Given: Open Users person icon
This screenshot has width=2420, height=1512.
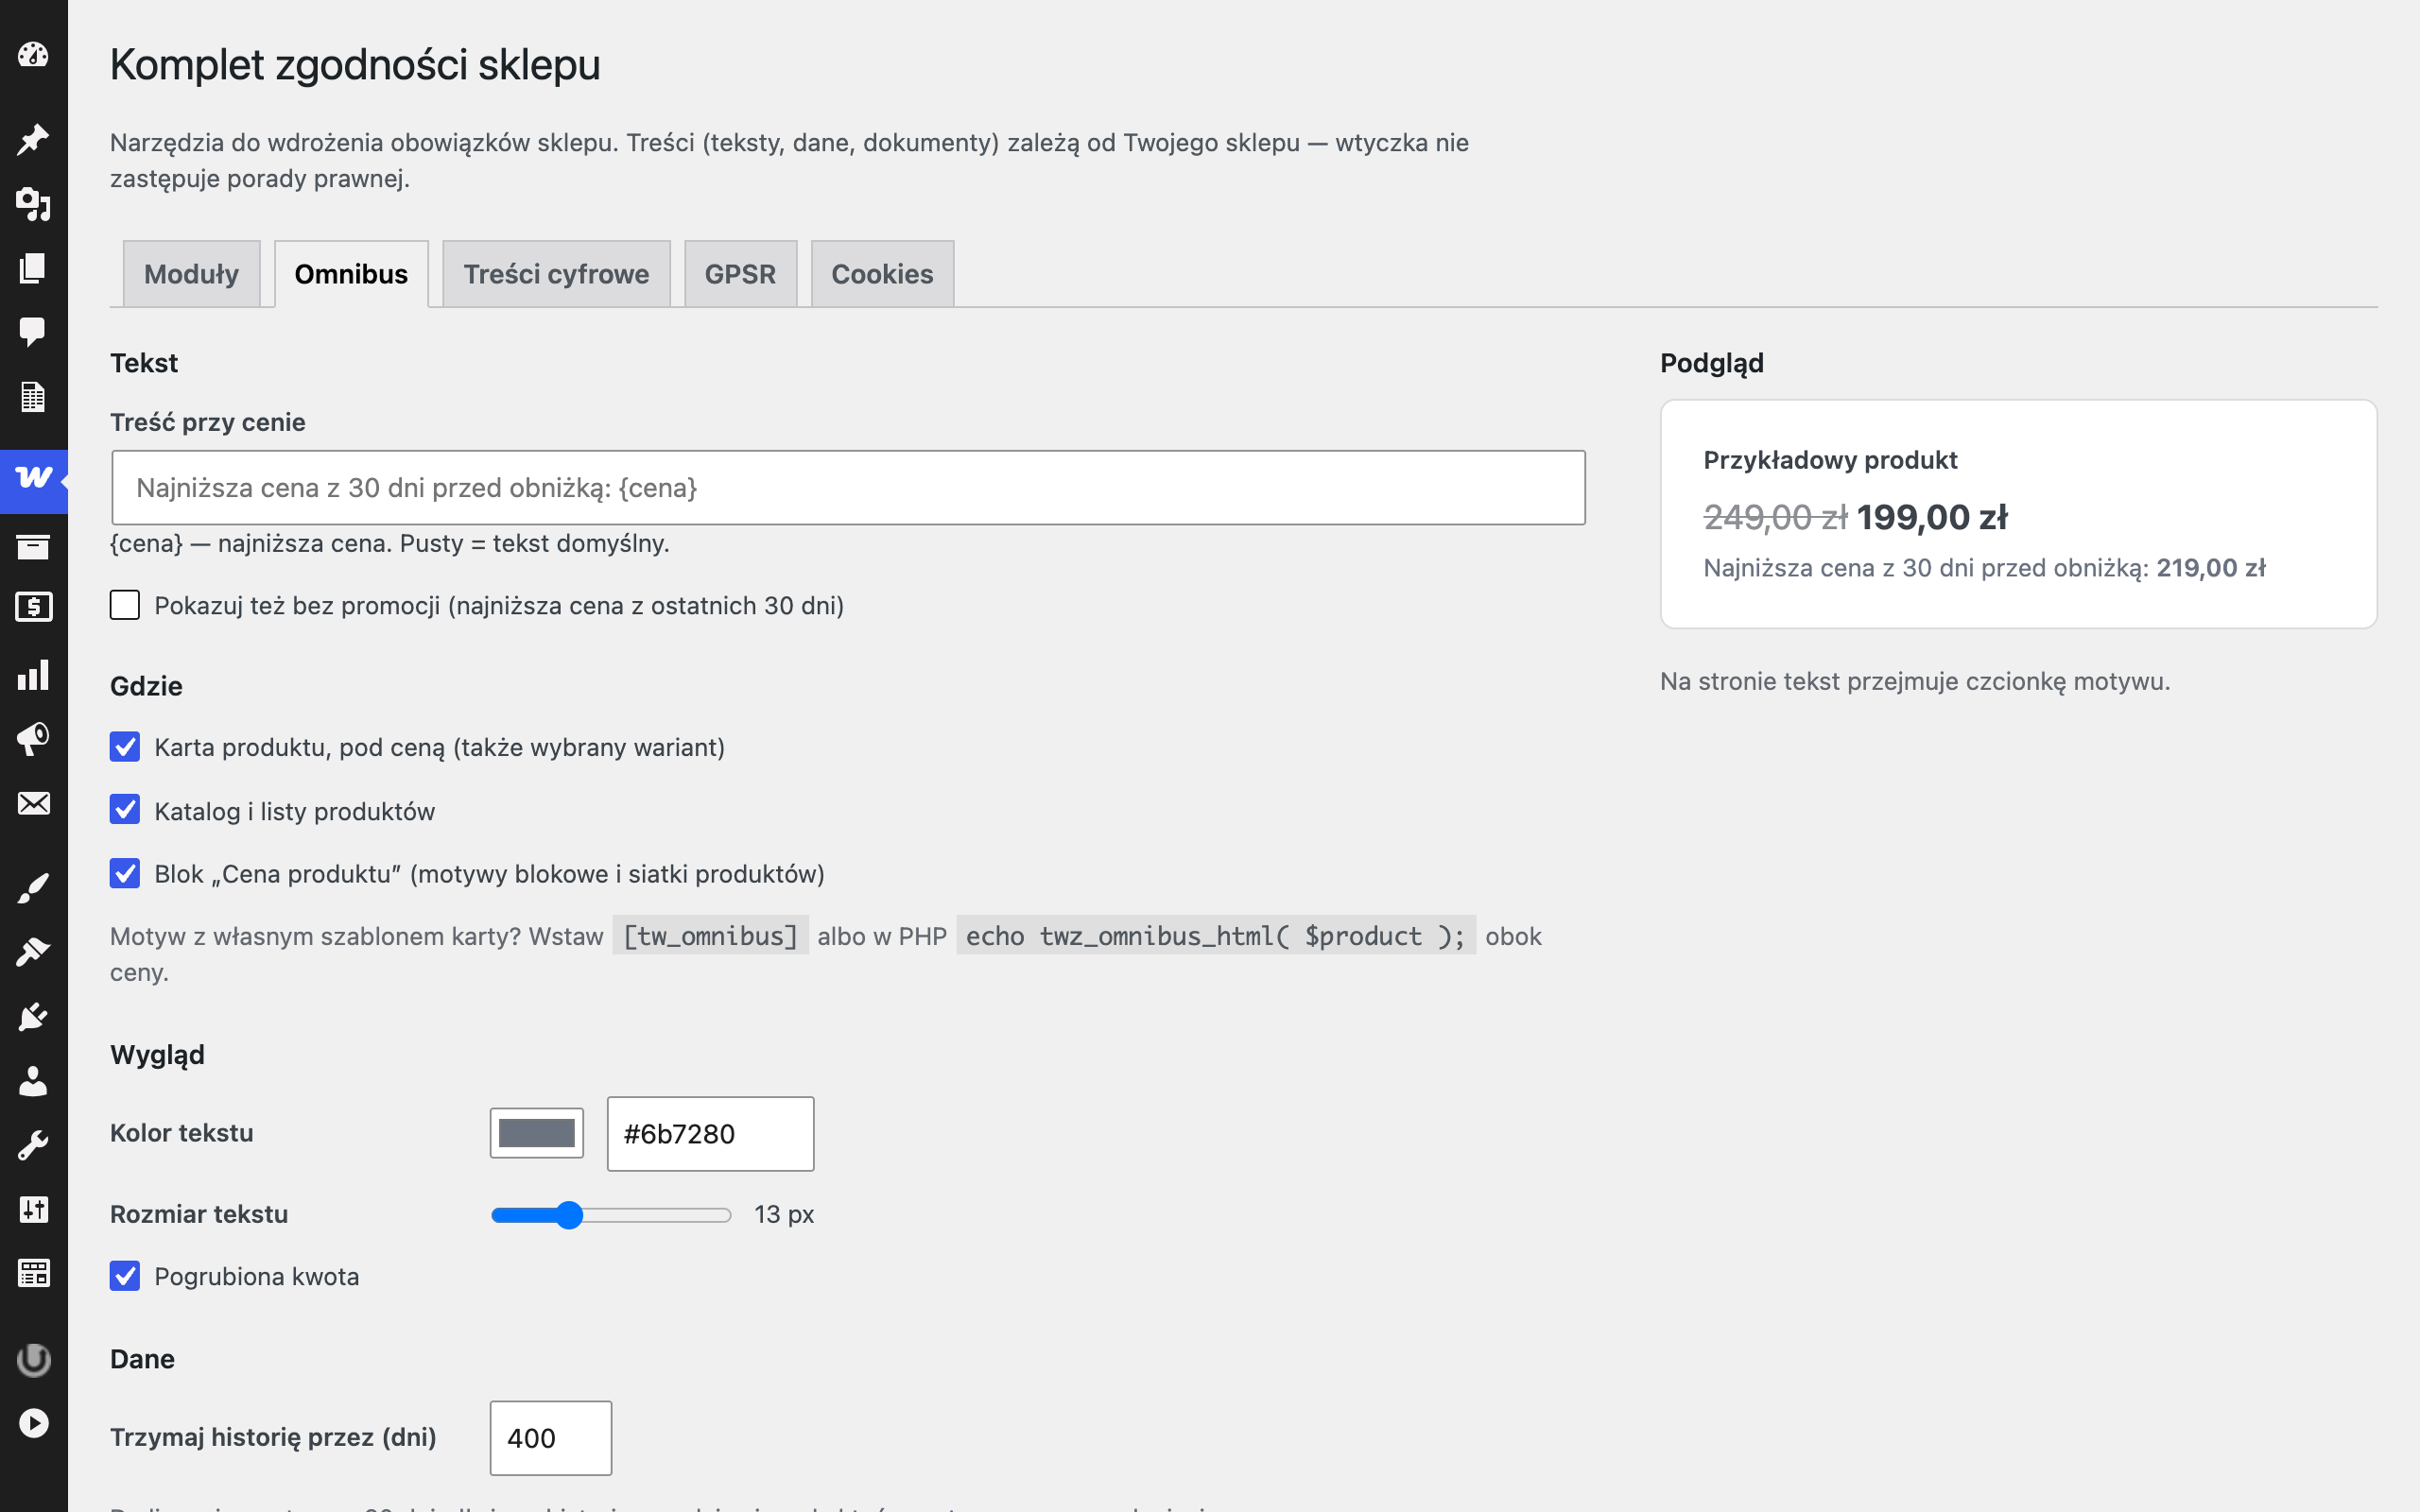Looking at the screenshot, I should 33,1081.
